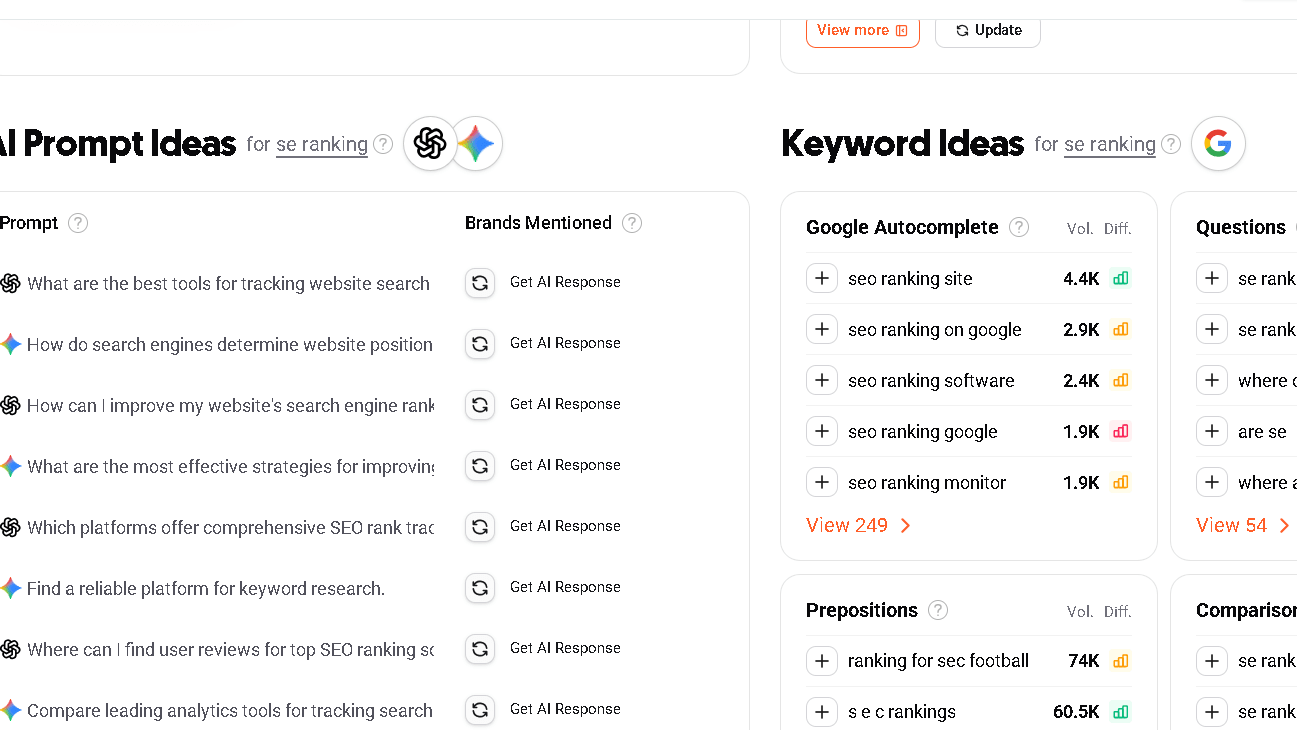Refresh AI response for 'How do search engines' prompt
The height and width of the screenshot is (730, 1297).
[x=480, y=344]
